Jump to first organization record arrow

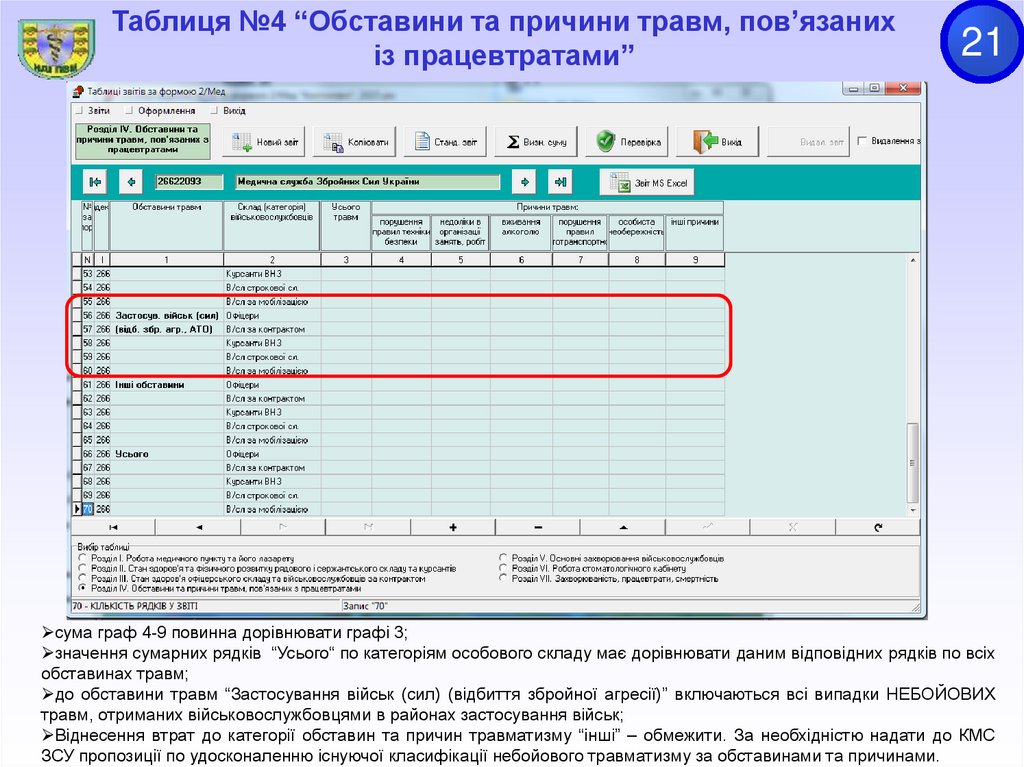click(x=95, y=182)
